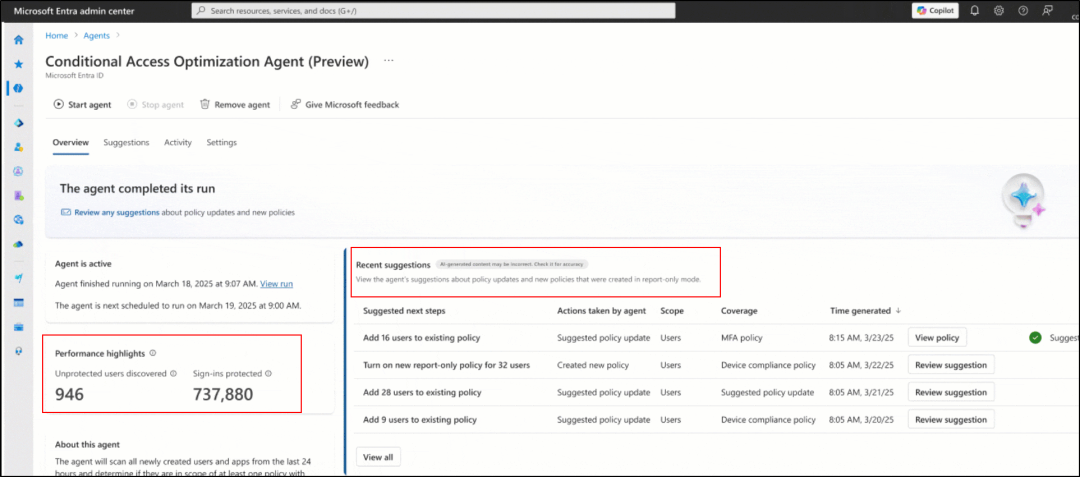Open the help question mark icon
The width and height of the screenshot is (1080, 477).
(1023, 10)
